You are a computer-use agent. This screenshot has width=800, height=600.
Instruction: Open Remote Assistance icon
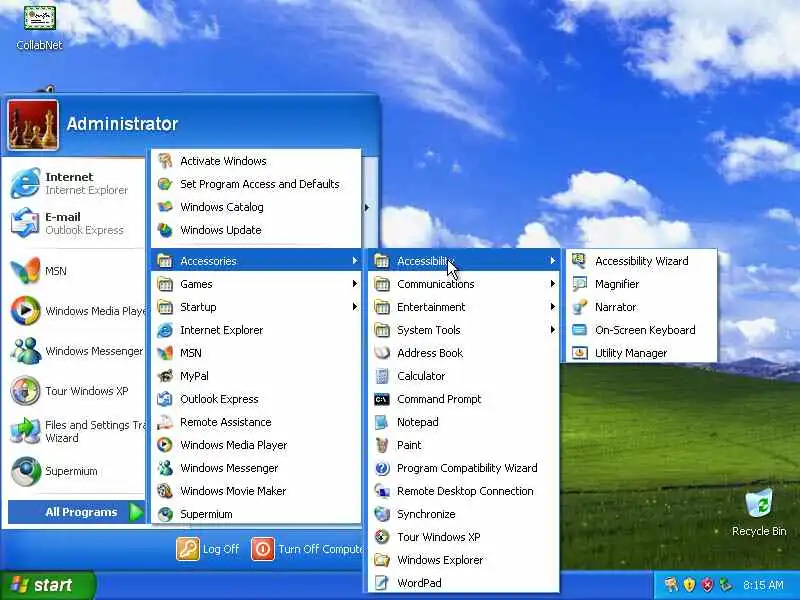coord(165,422)
